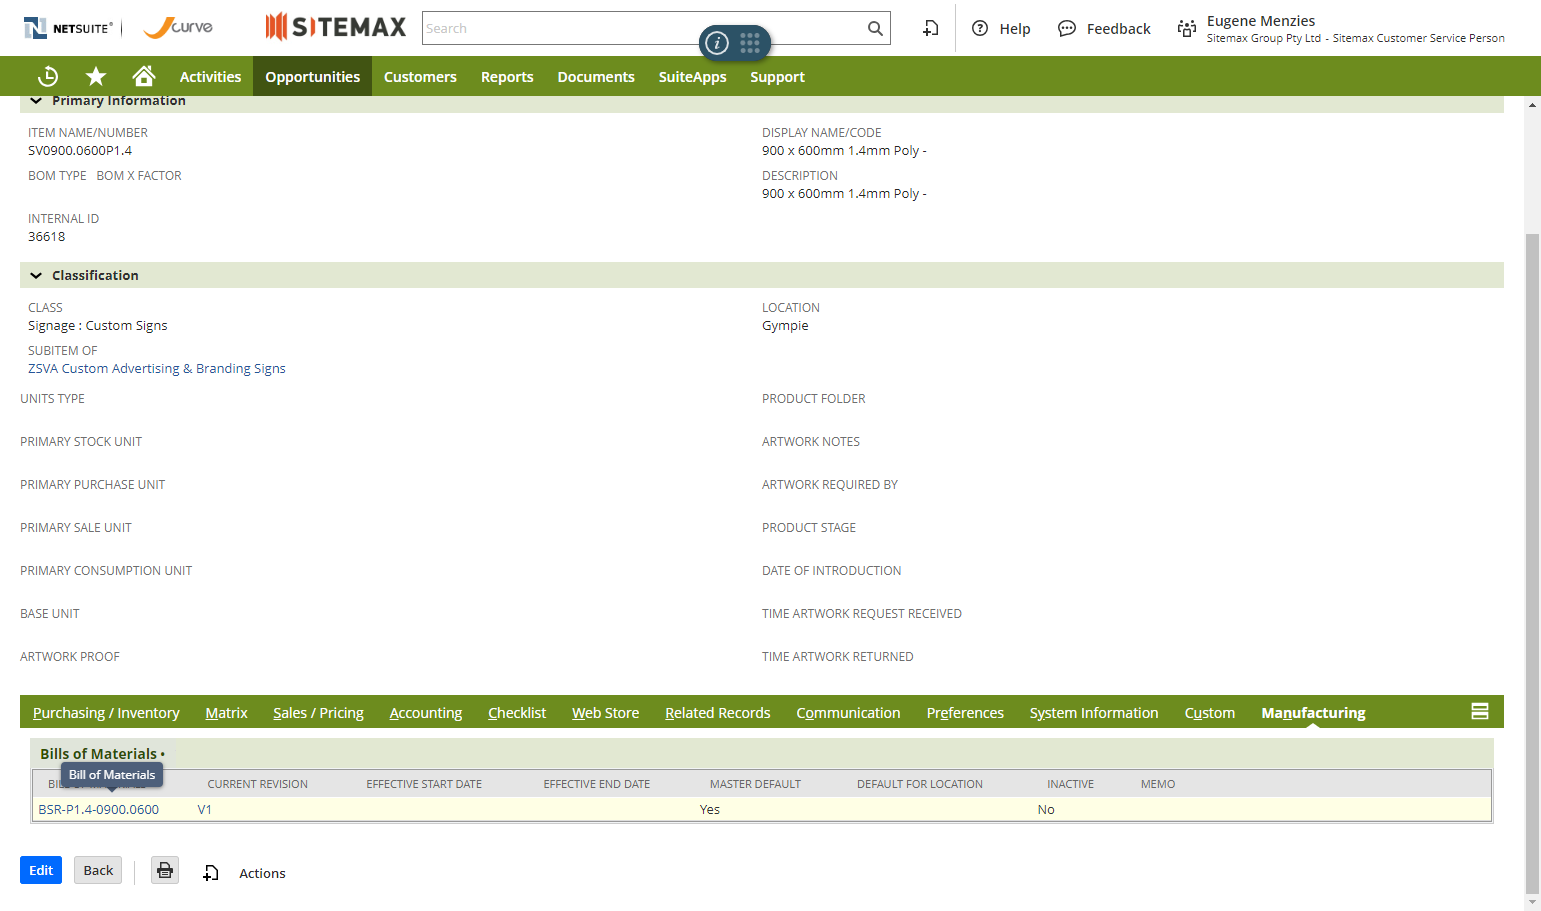Switch to the Purchasing / Inventory tab
The width and height of the screenshot is (1541, 911).
[106, 712]
